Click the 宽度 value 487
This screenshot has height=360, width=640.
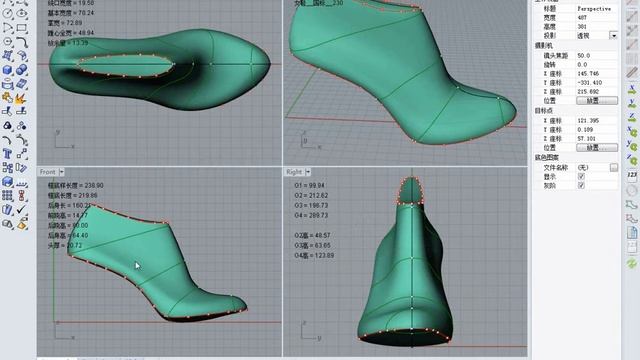582,18
